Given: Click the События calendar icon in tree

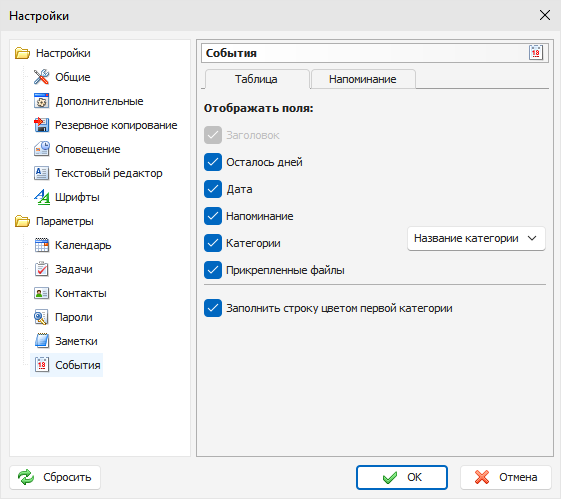Looking at the screenshot, I should click(42, 365).
